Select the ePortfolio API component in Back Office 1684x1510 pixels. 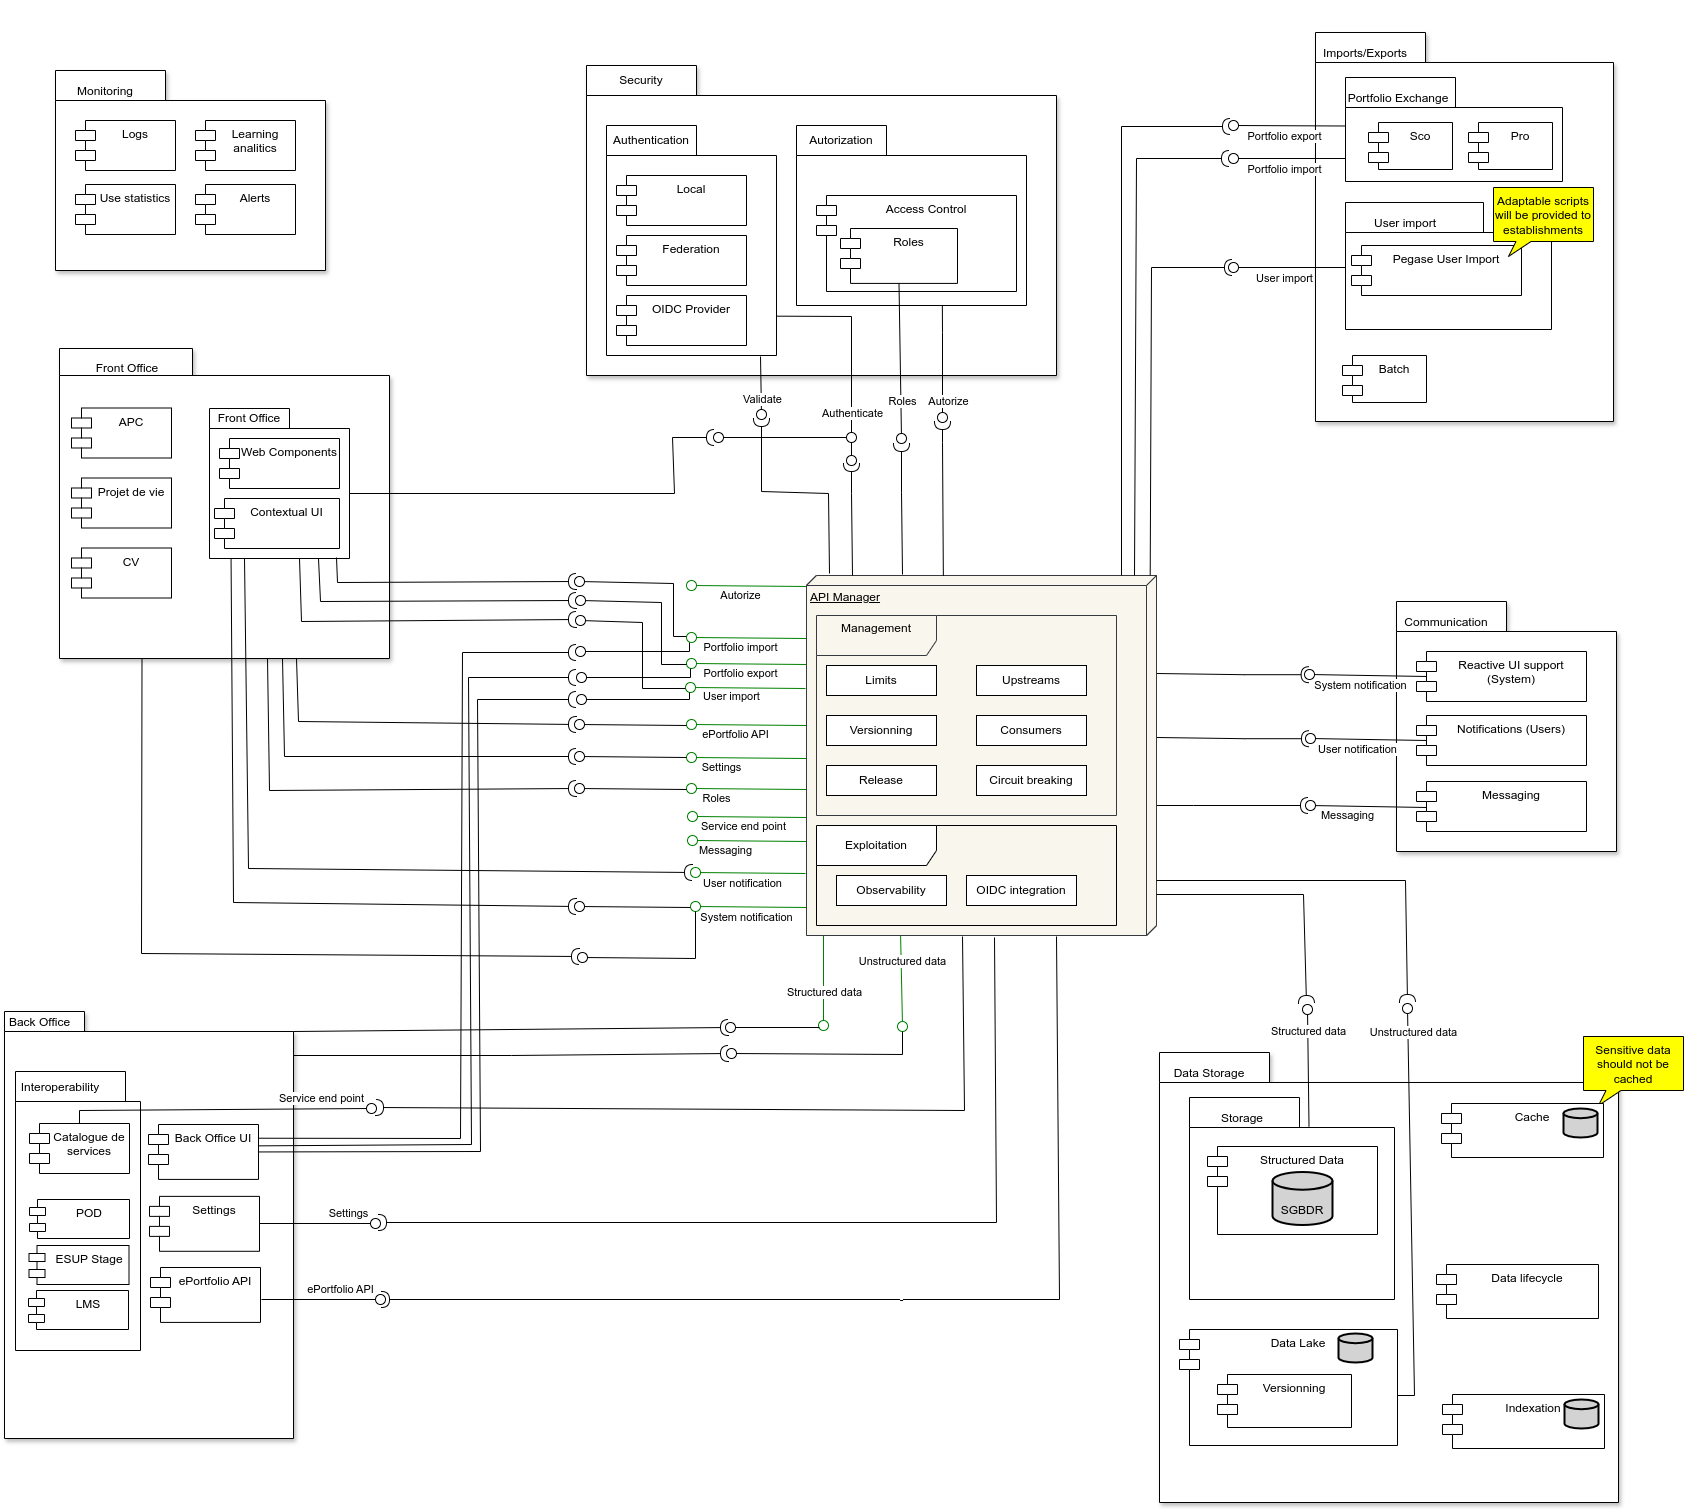point(205,1295)
